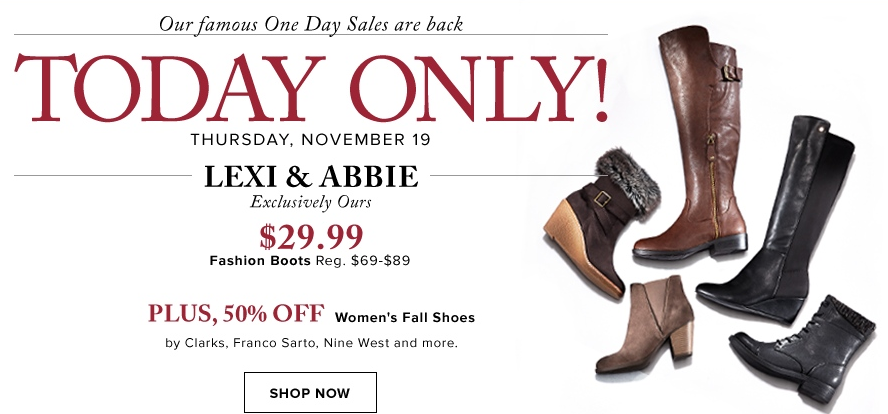Click the LEXI & ABBIE brand name
Screen dimensions: 888x414
pos(310,177)
